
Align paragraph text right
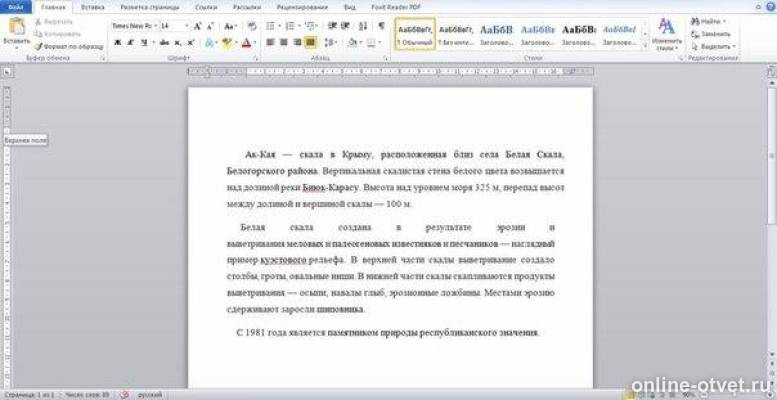[x=297, y=43]
